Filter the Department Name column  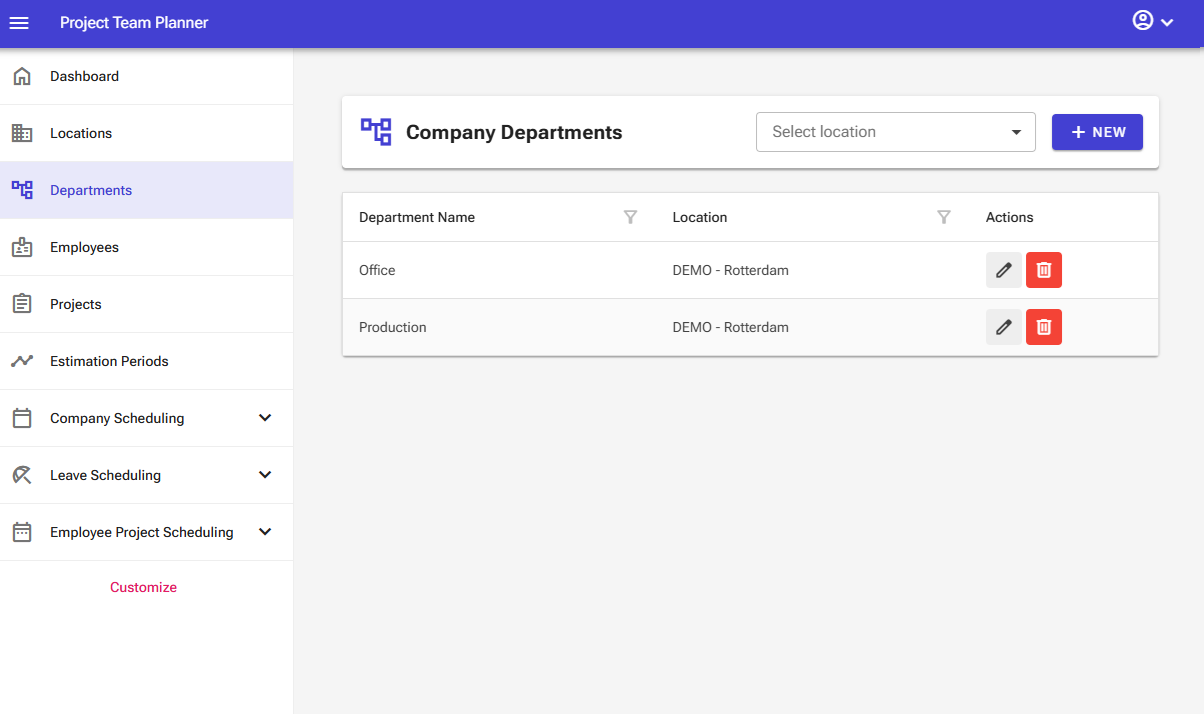[630, 217]
